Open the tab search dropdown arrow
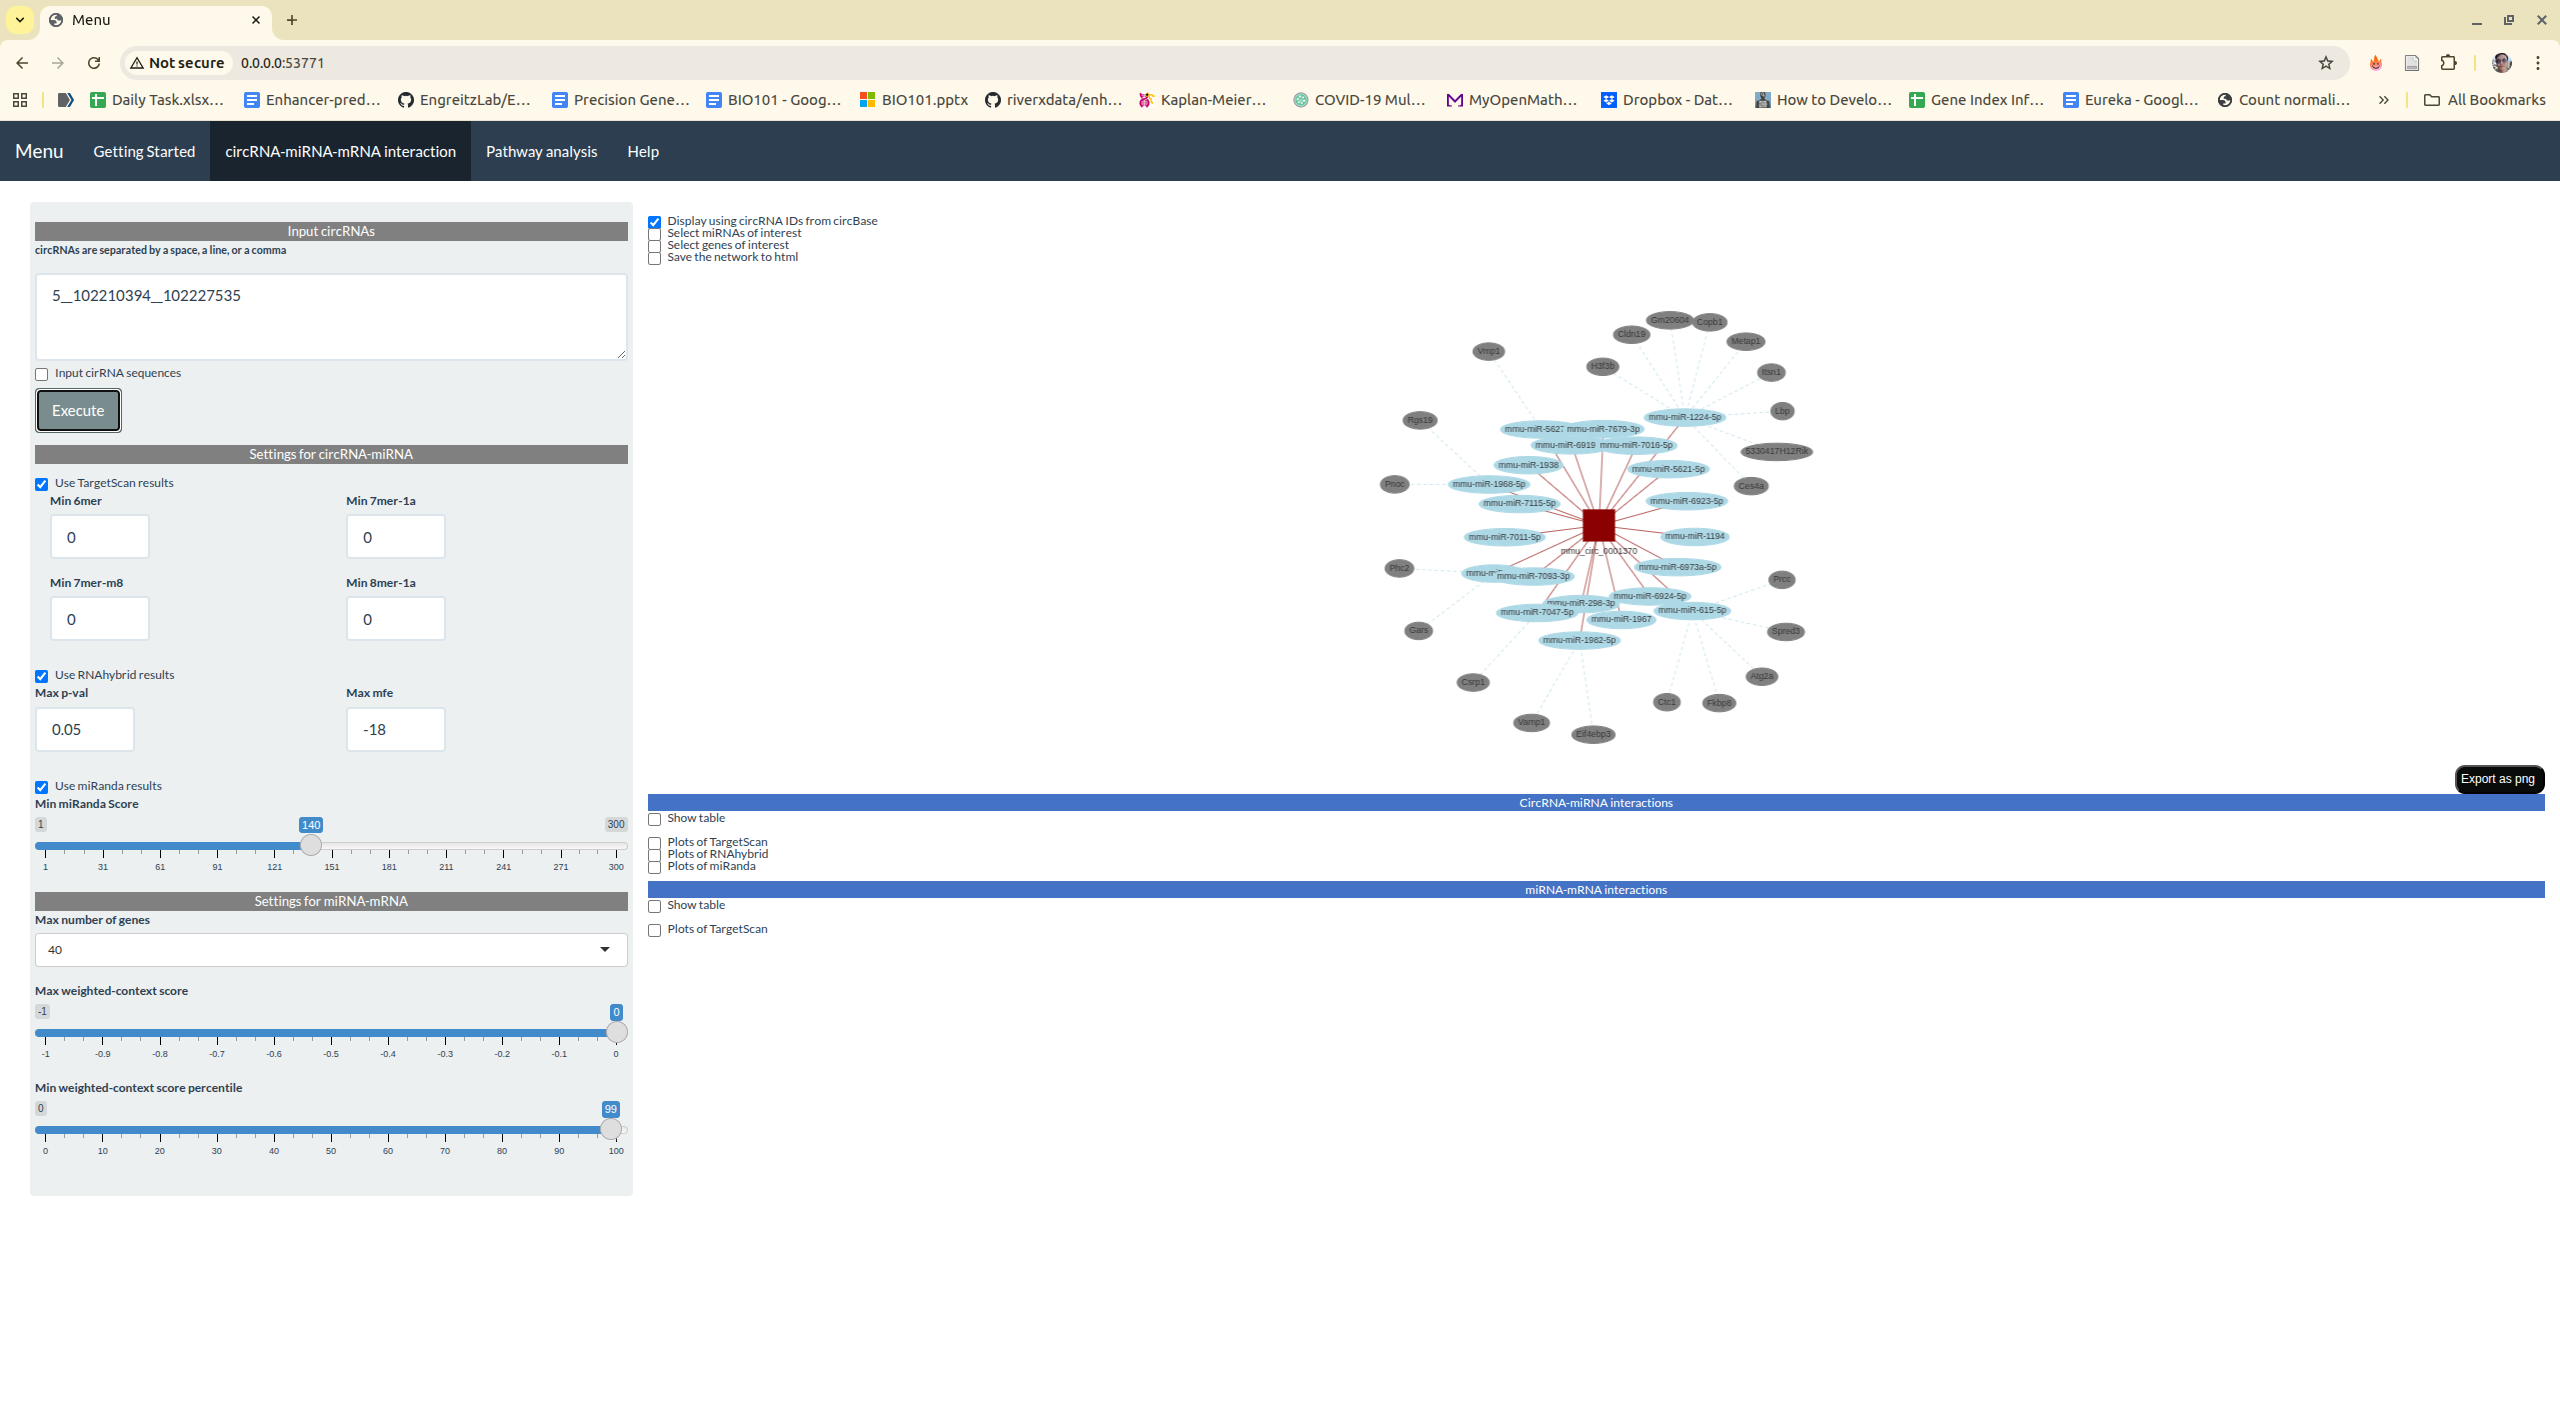Viewport: 2560px width, 1413px height. (x=20, y=20)
